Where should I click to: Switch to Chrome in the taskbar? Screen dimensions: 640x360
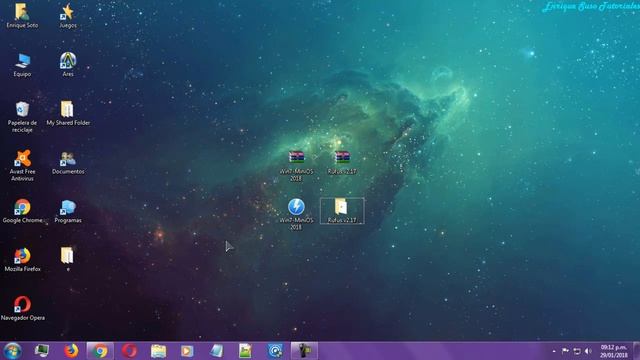pyautogui.click(x=100, y=351)
